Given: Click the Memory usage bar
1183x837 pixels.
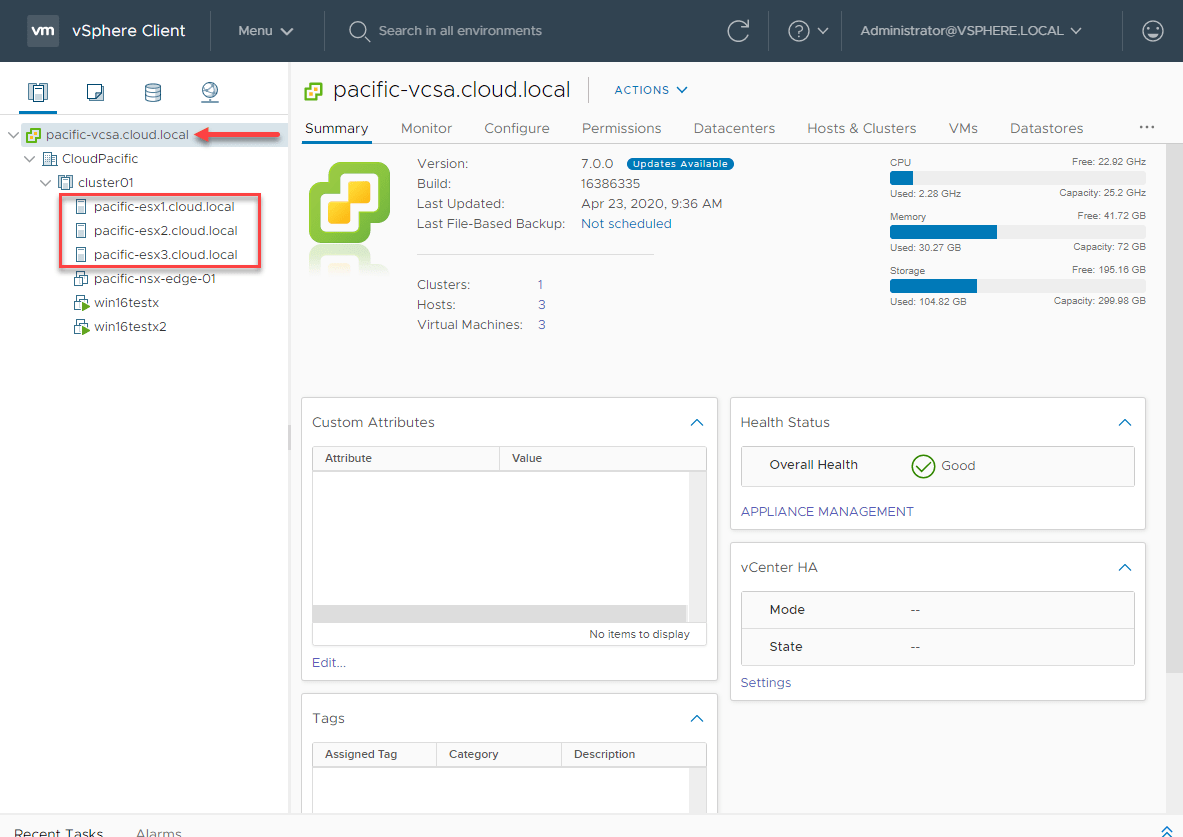Looking at the screenshot, I should click(x=1018, y=232).
